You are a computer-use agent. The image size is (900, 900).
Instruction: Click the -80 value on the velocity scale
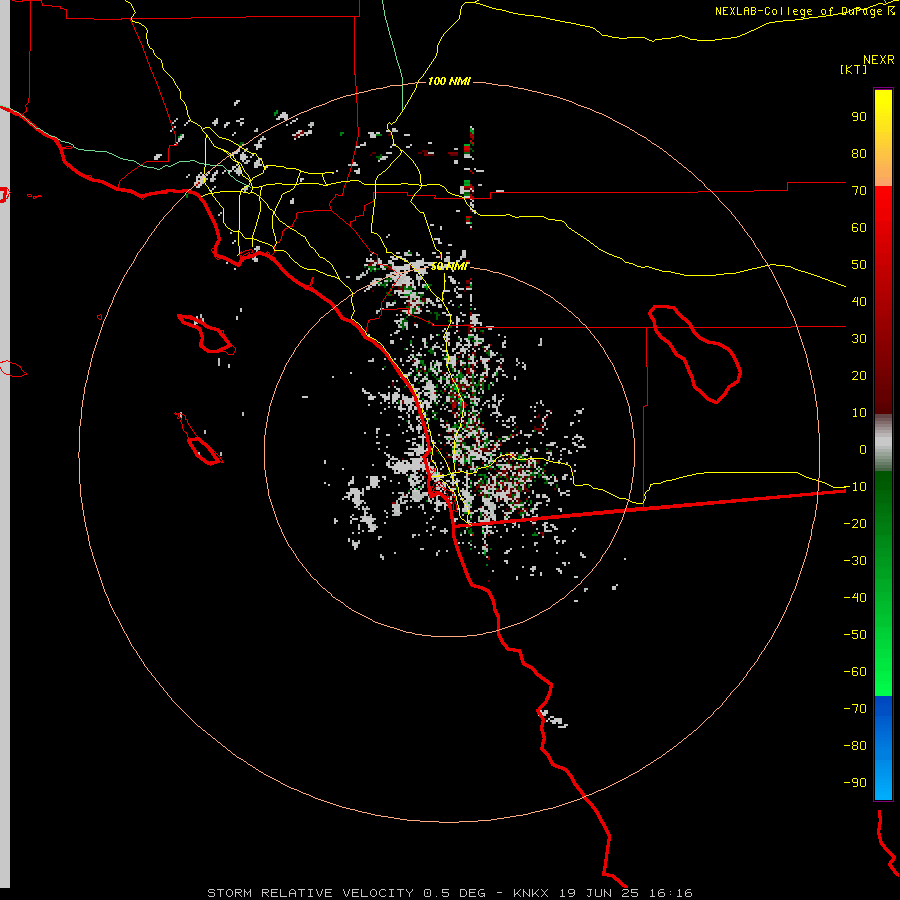click(855, 746)
